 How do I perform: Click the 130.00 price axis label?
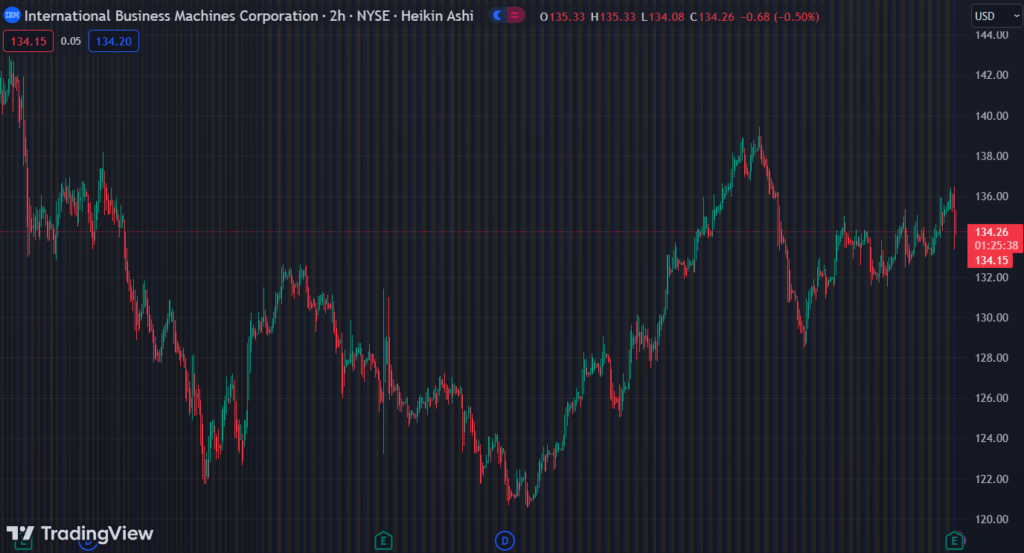[x=991, y=317]
